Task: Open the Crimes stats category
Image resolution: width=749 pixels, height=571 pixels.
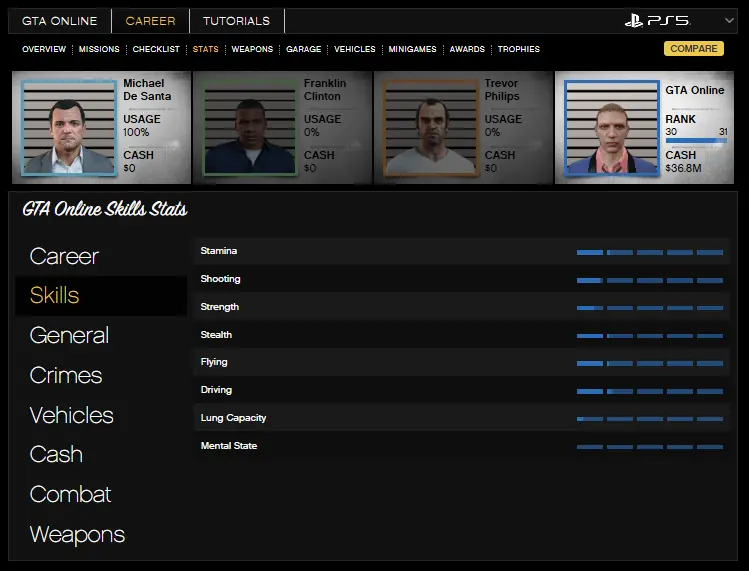Action: pyautogui.click(x=66, y=376)
